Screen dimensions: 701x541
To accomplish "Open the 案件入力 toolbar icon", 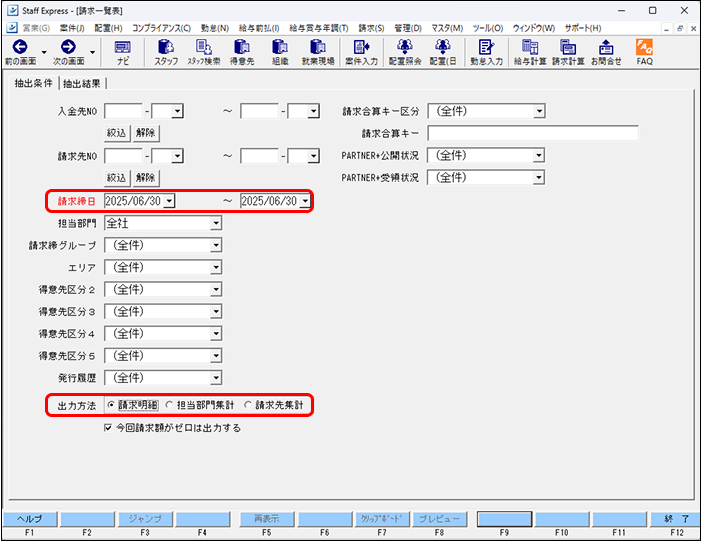I will click(361, 52).
